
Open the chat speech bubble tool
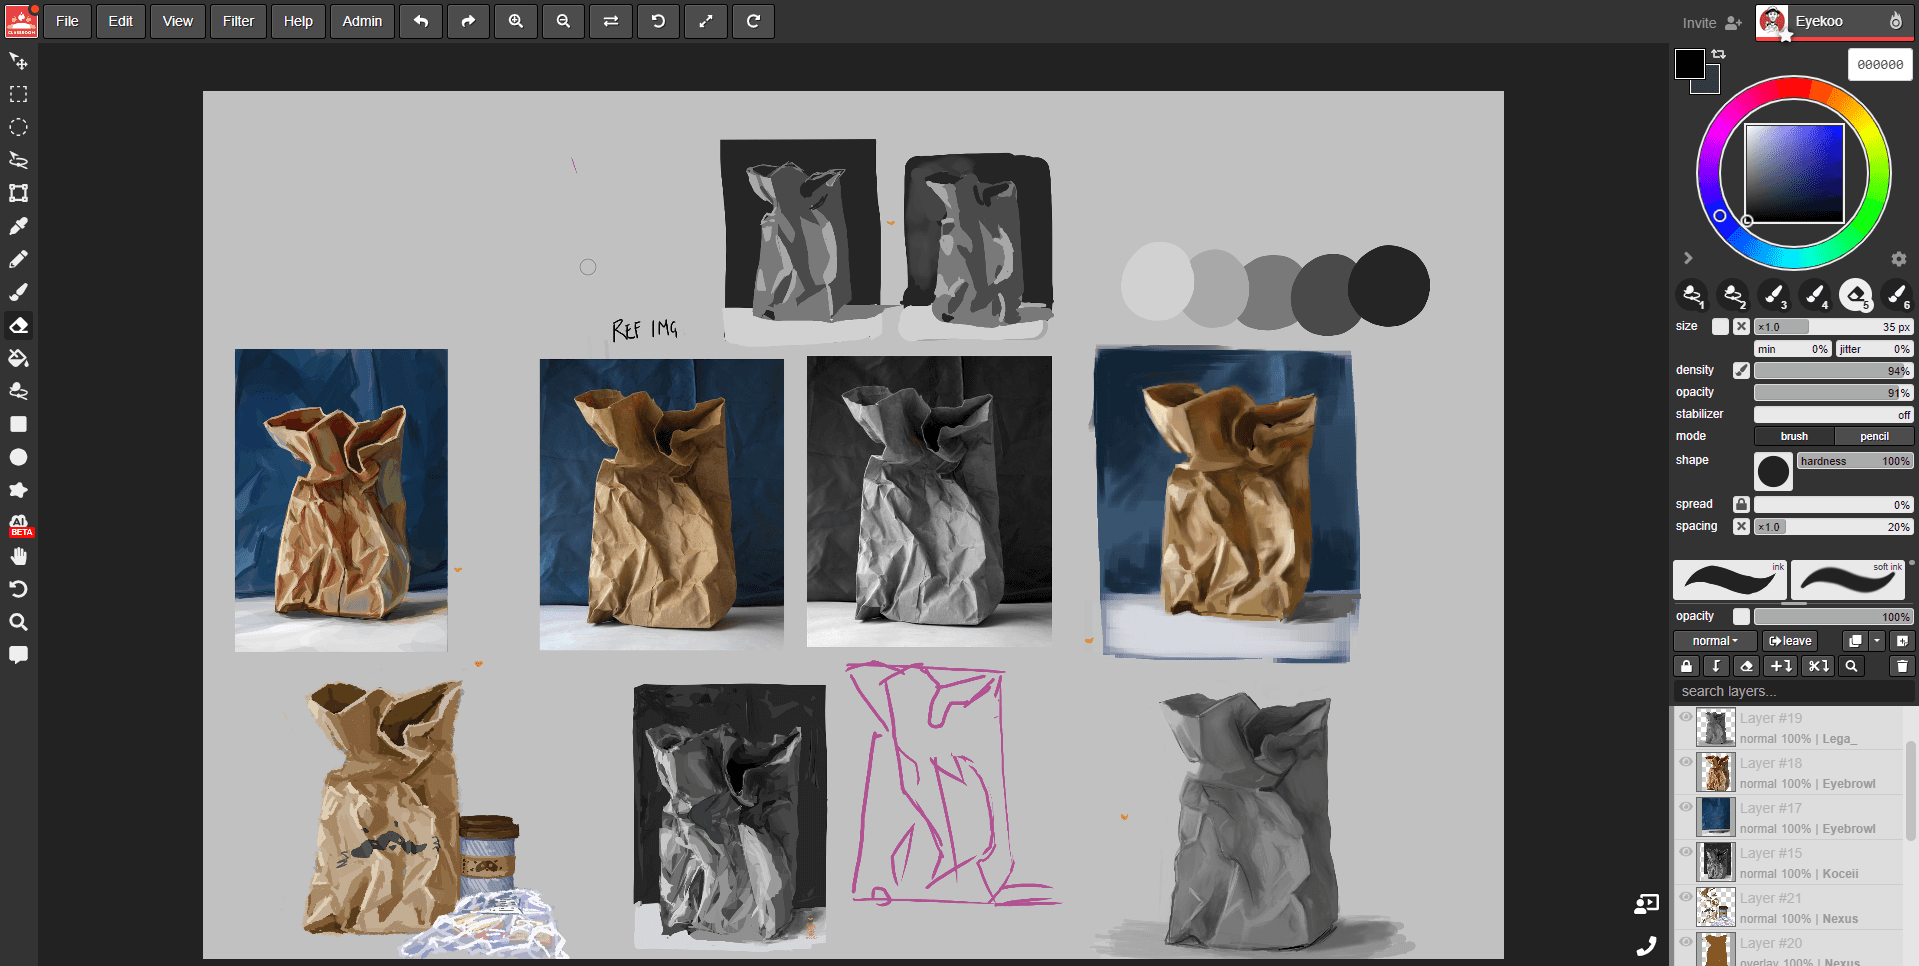[18, 655]
